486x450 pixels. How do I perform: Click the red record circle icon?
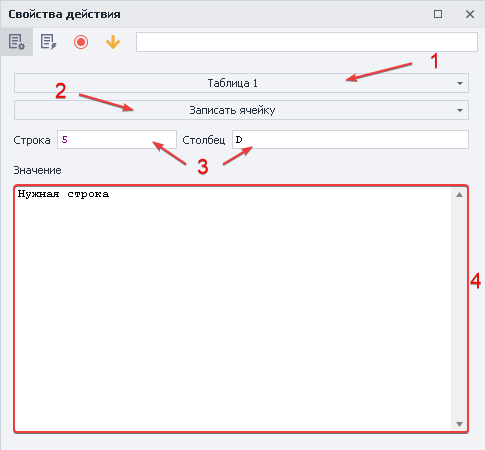point(81,42)
